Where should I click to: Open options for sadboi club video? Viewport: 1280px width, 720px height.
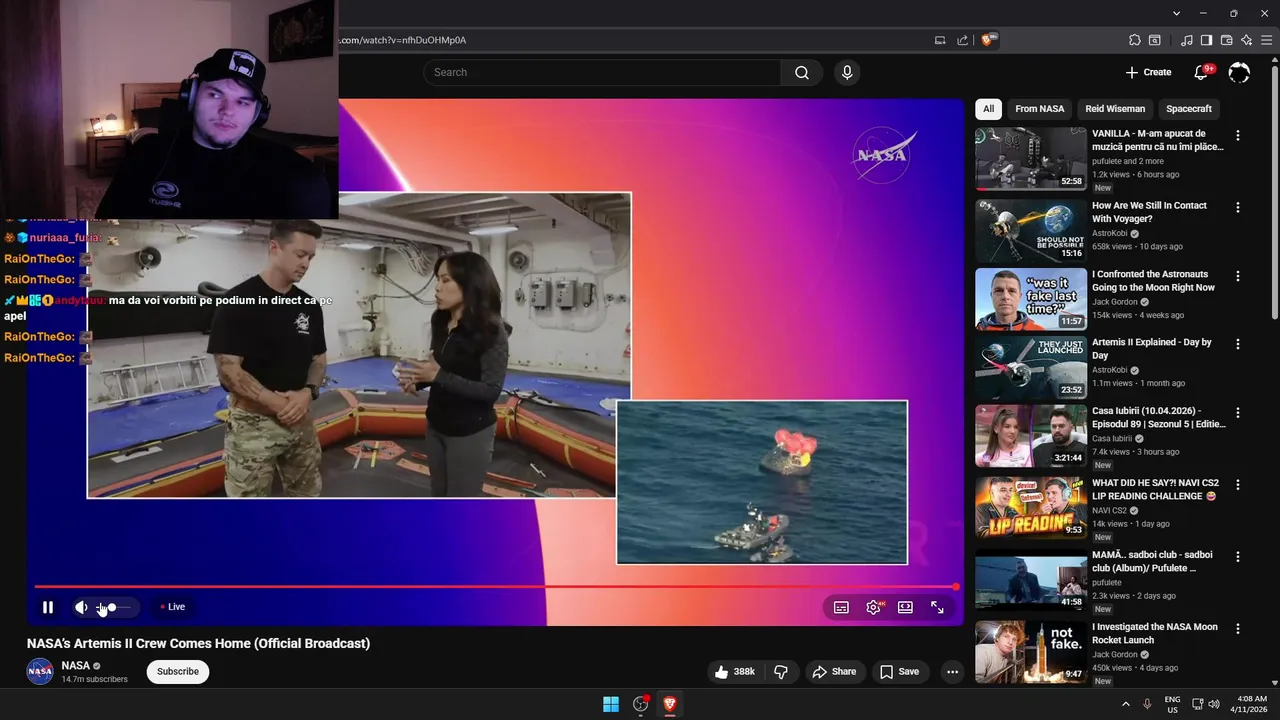click(x=1237, y=556)
